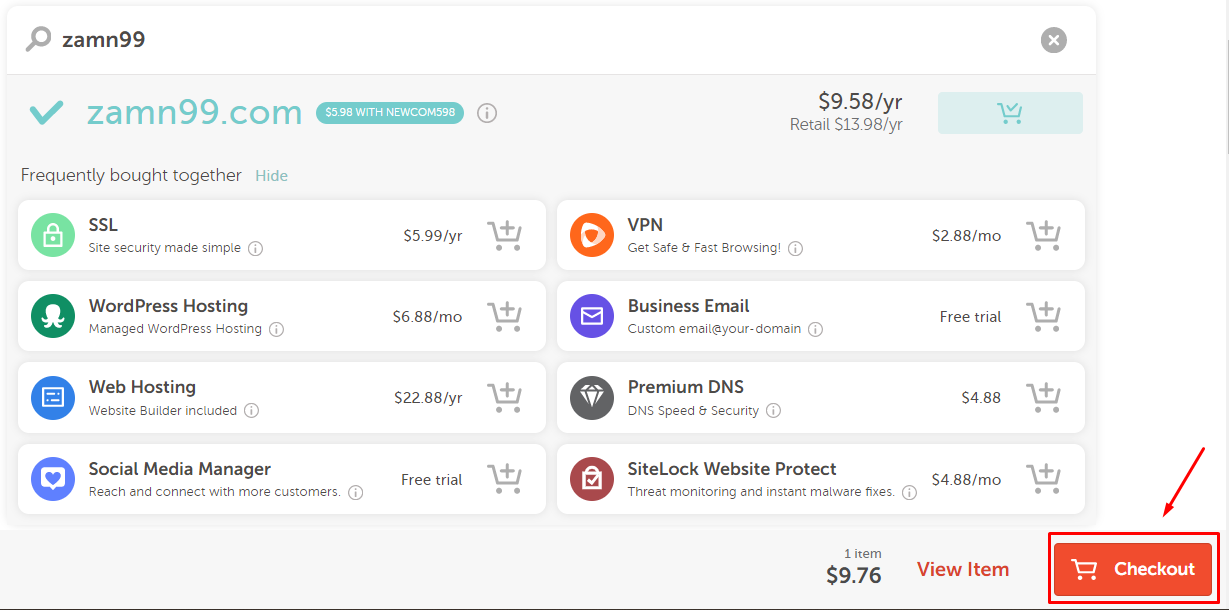Open VPN info tooltip icon
Screen dimensions: 1229x610
tap(795, 248)
